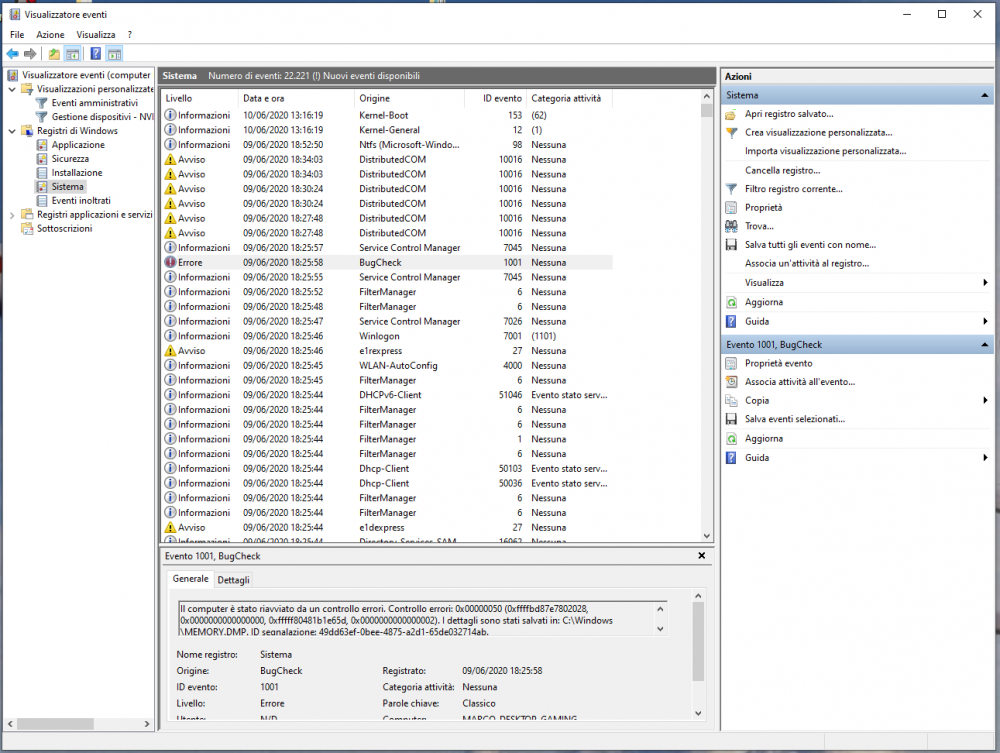Click the toolbar Help question mark icon
This screenshot has width=1000, height=753.
[x=95, y=54]
